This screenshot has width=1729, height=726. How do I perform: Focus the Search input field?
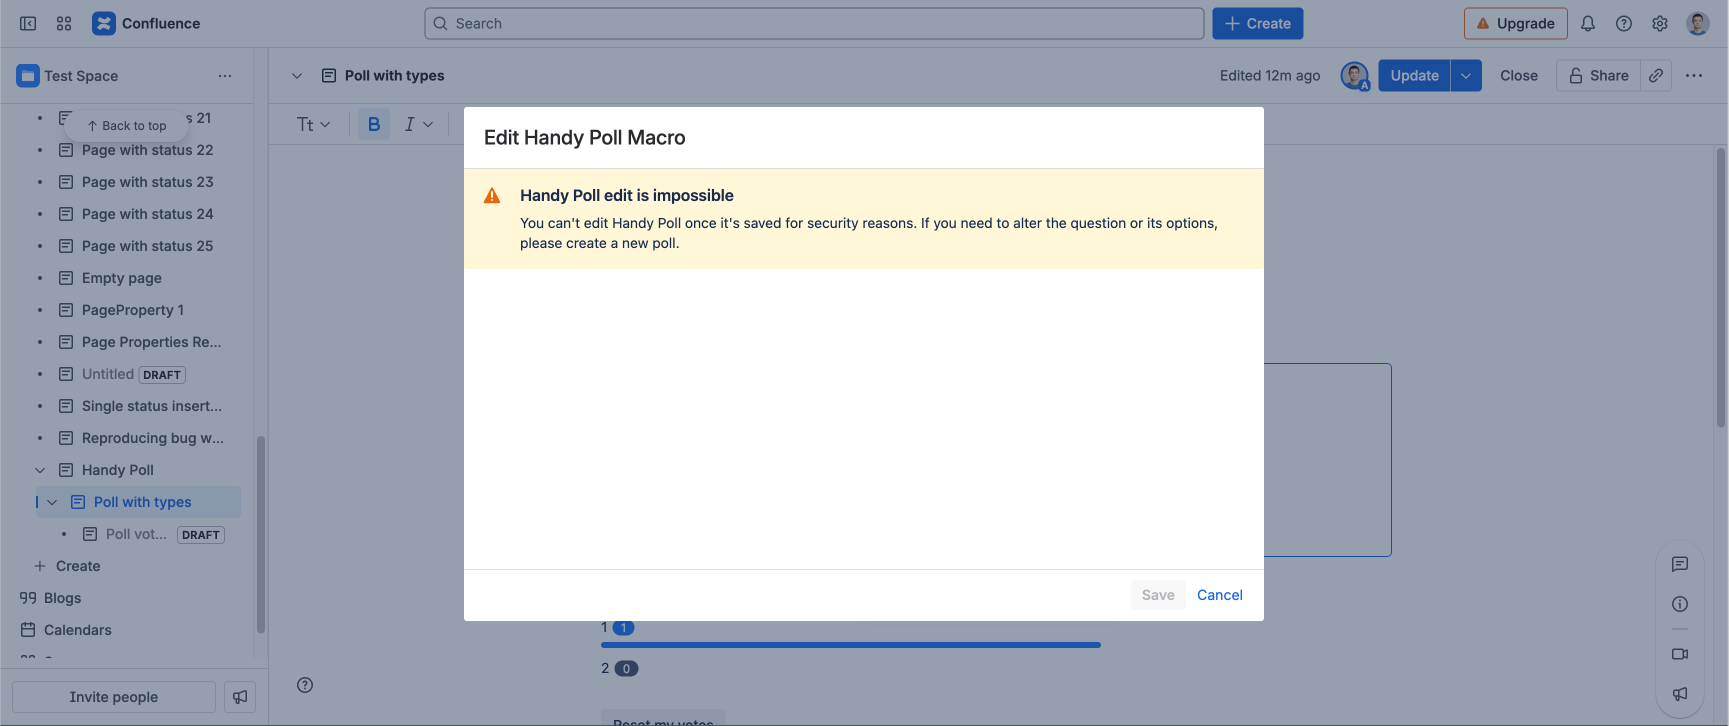pos(814,23)
